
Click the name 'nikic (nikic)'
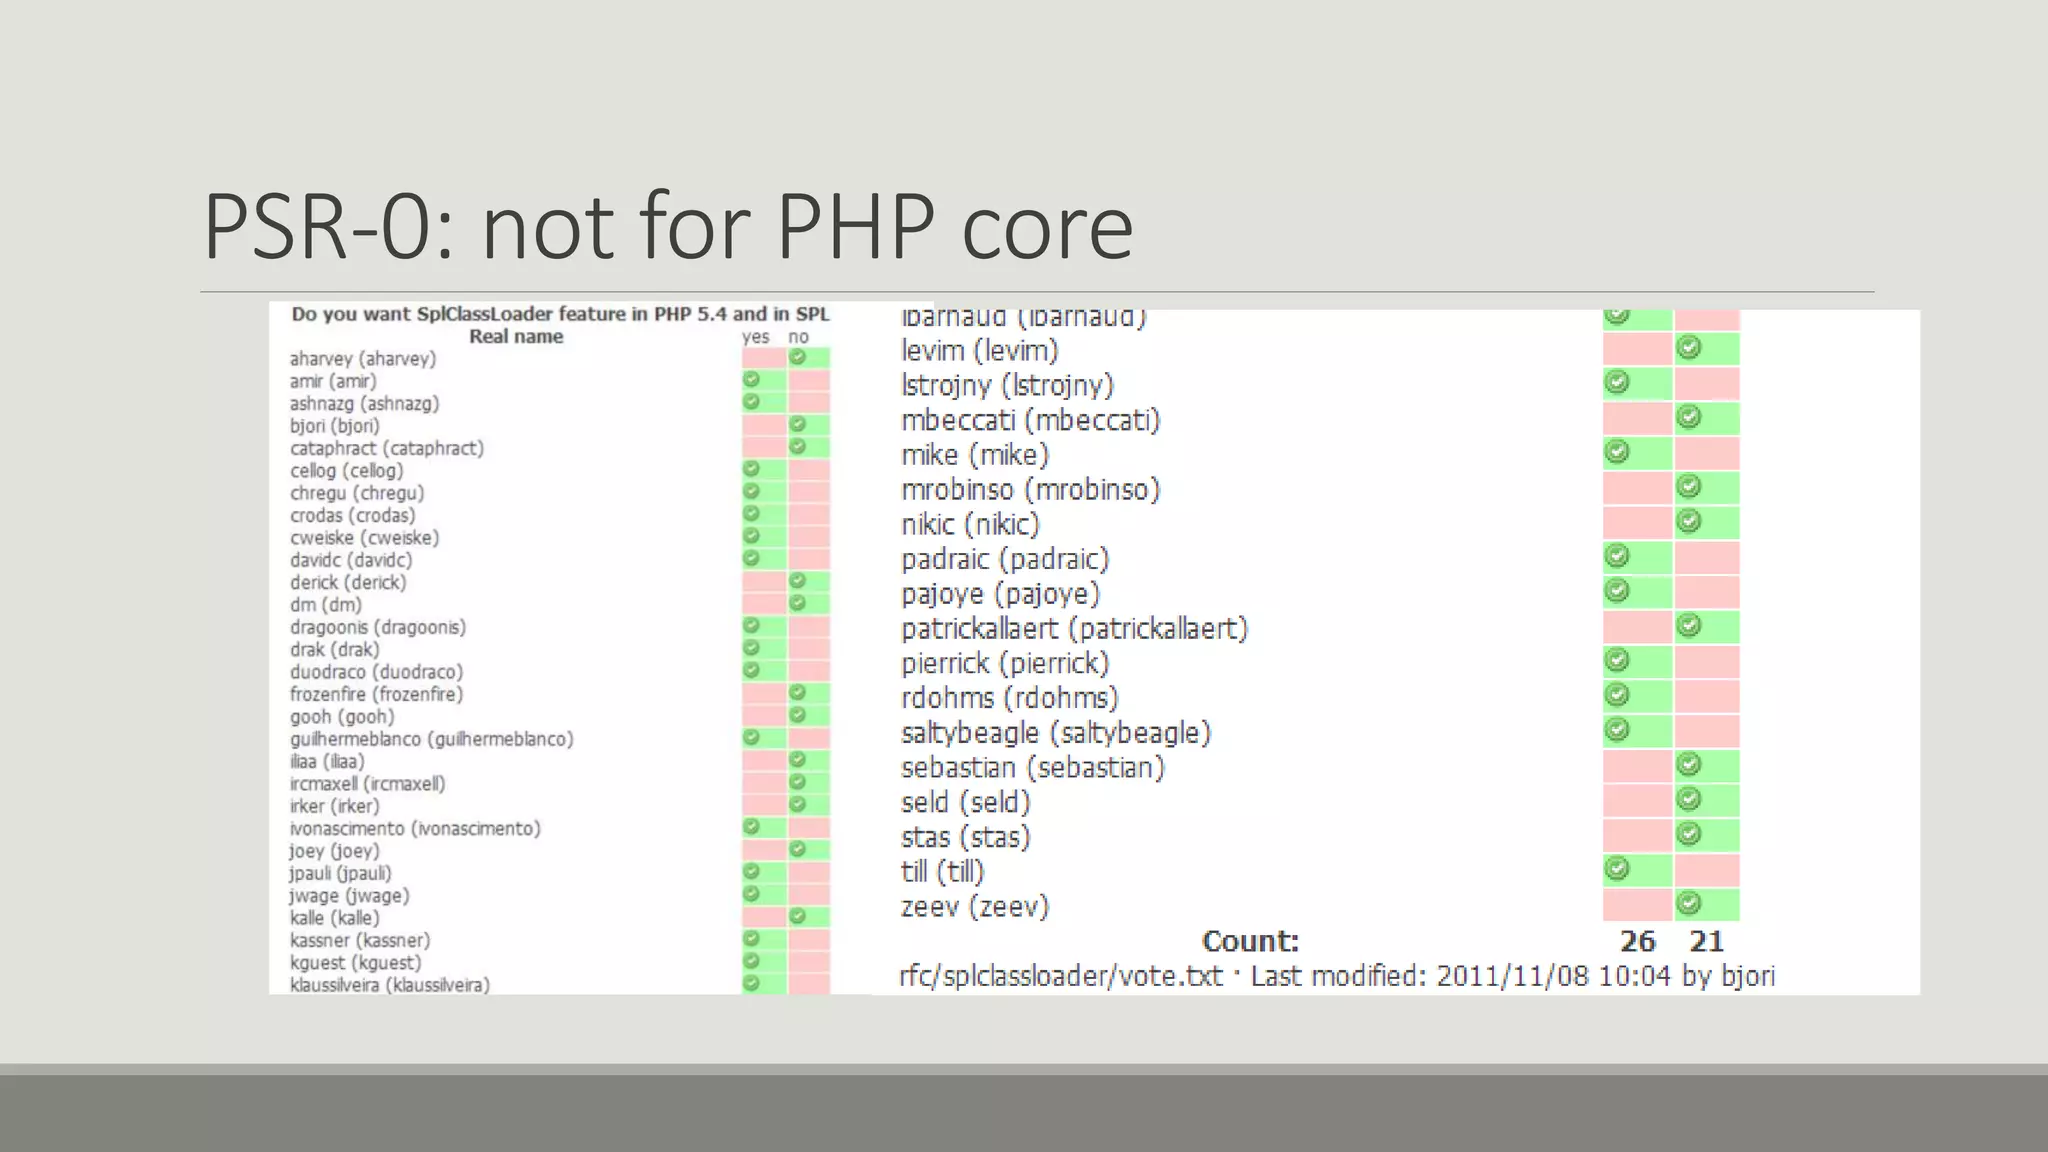pos(970,524)
